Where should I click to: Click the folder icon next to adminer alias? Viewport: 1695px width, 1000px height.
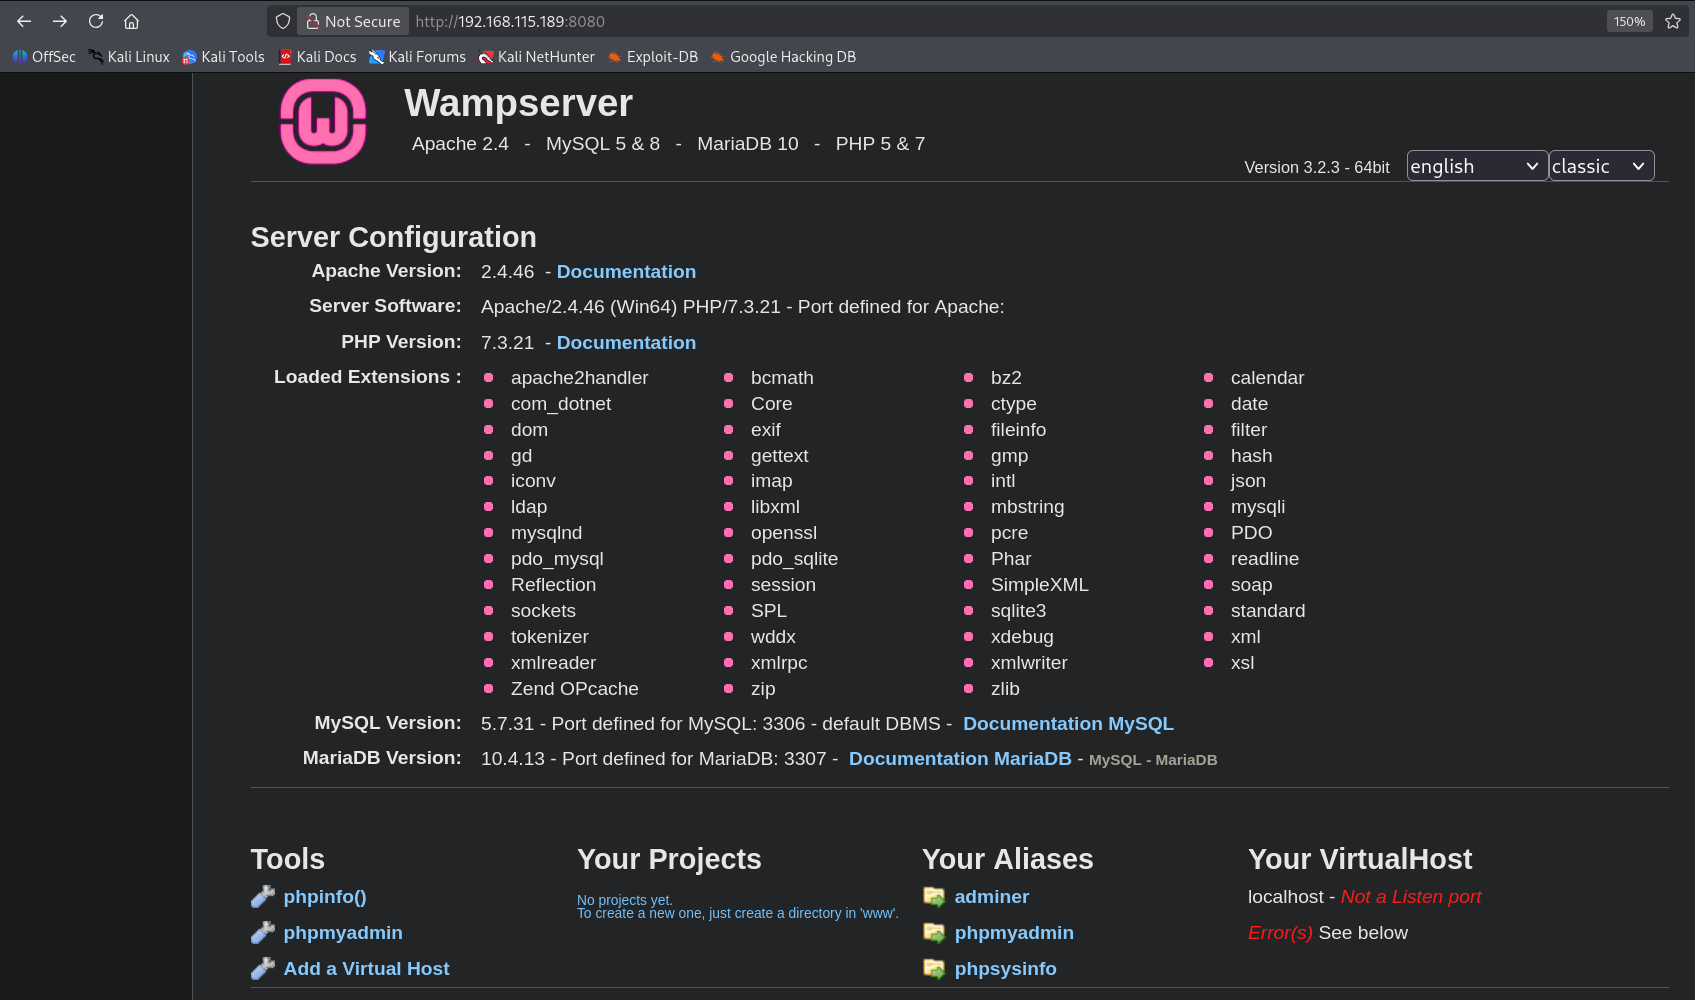pyautogui.click(x=934, y=897)
